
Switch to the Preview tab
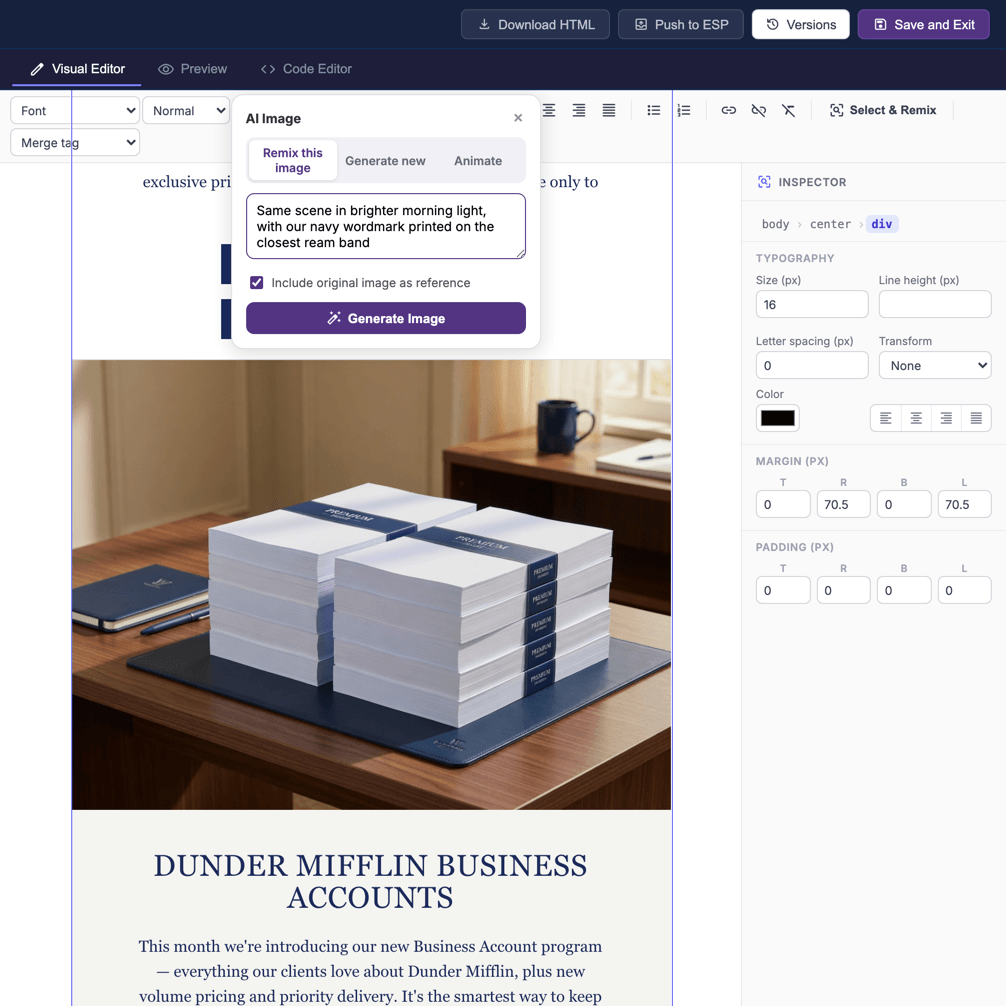tap(192, 69)
